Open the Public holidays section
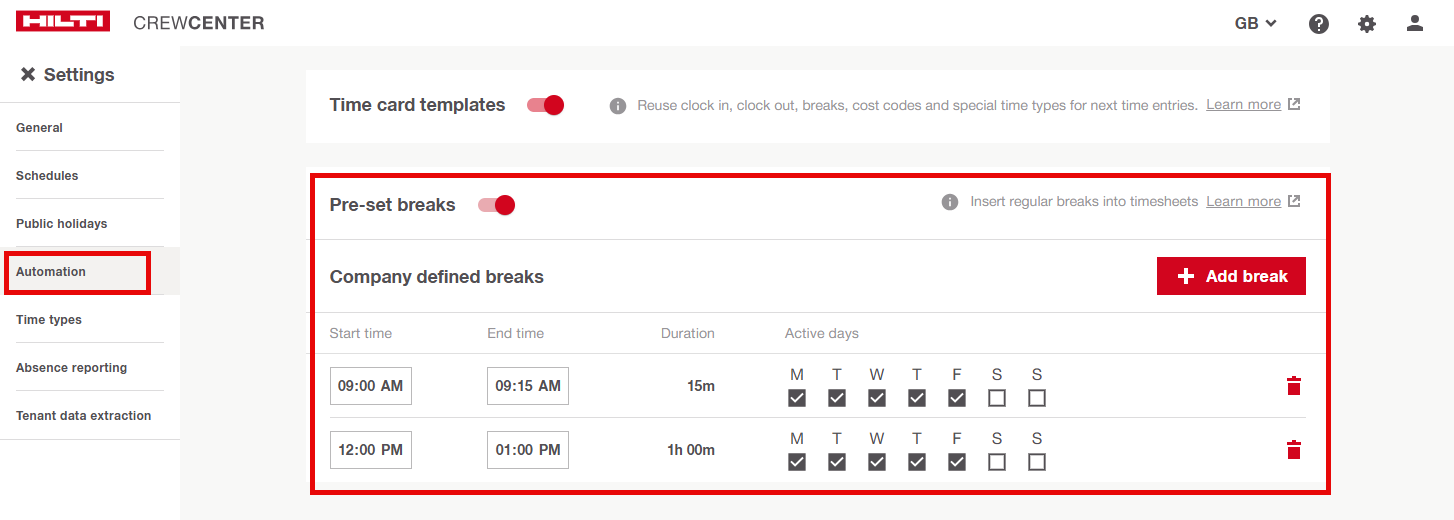The width and height of the screenshot is (1454, 520). 61,224
